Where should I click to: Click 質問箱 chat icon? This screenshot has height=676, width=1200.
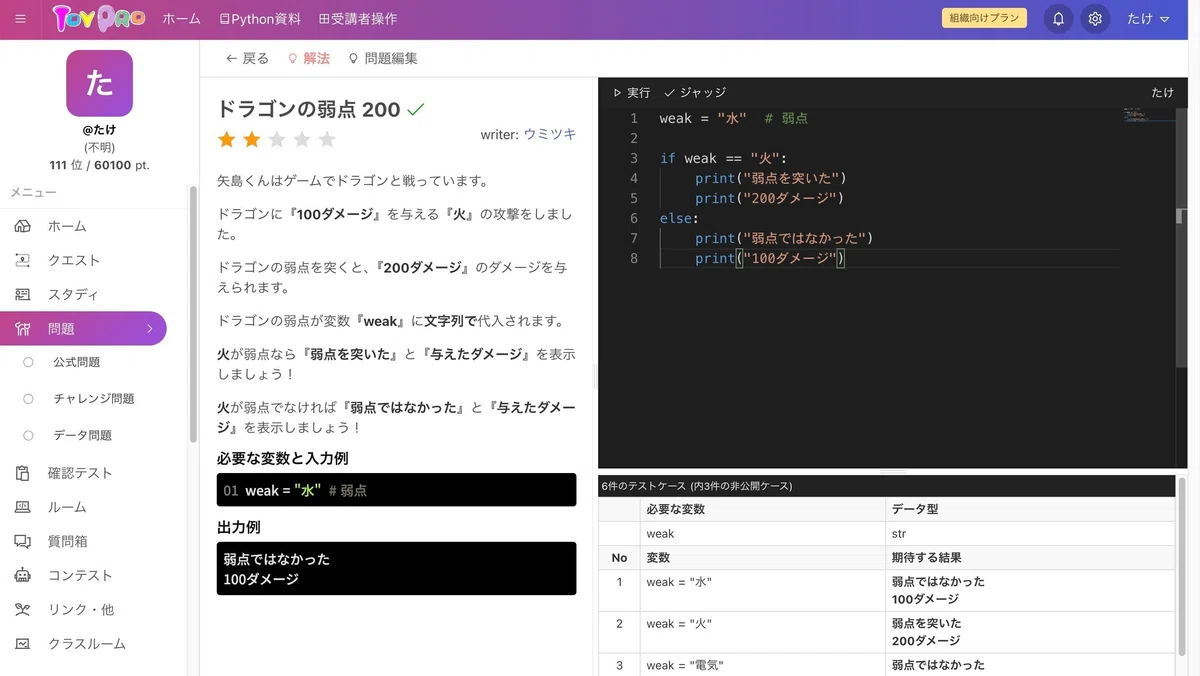click(x=22, y=541)
